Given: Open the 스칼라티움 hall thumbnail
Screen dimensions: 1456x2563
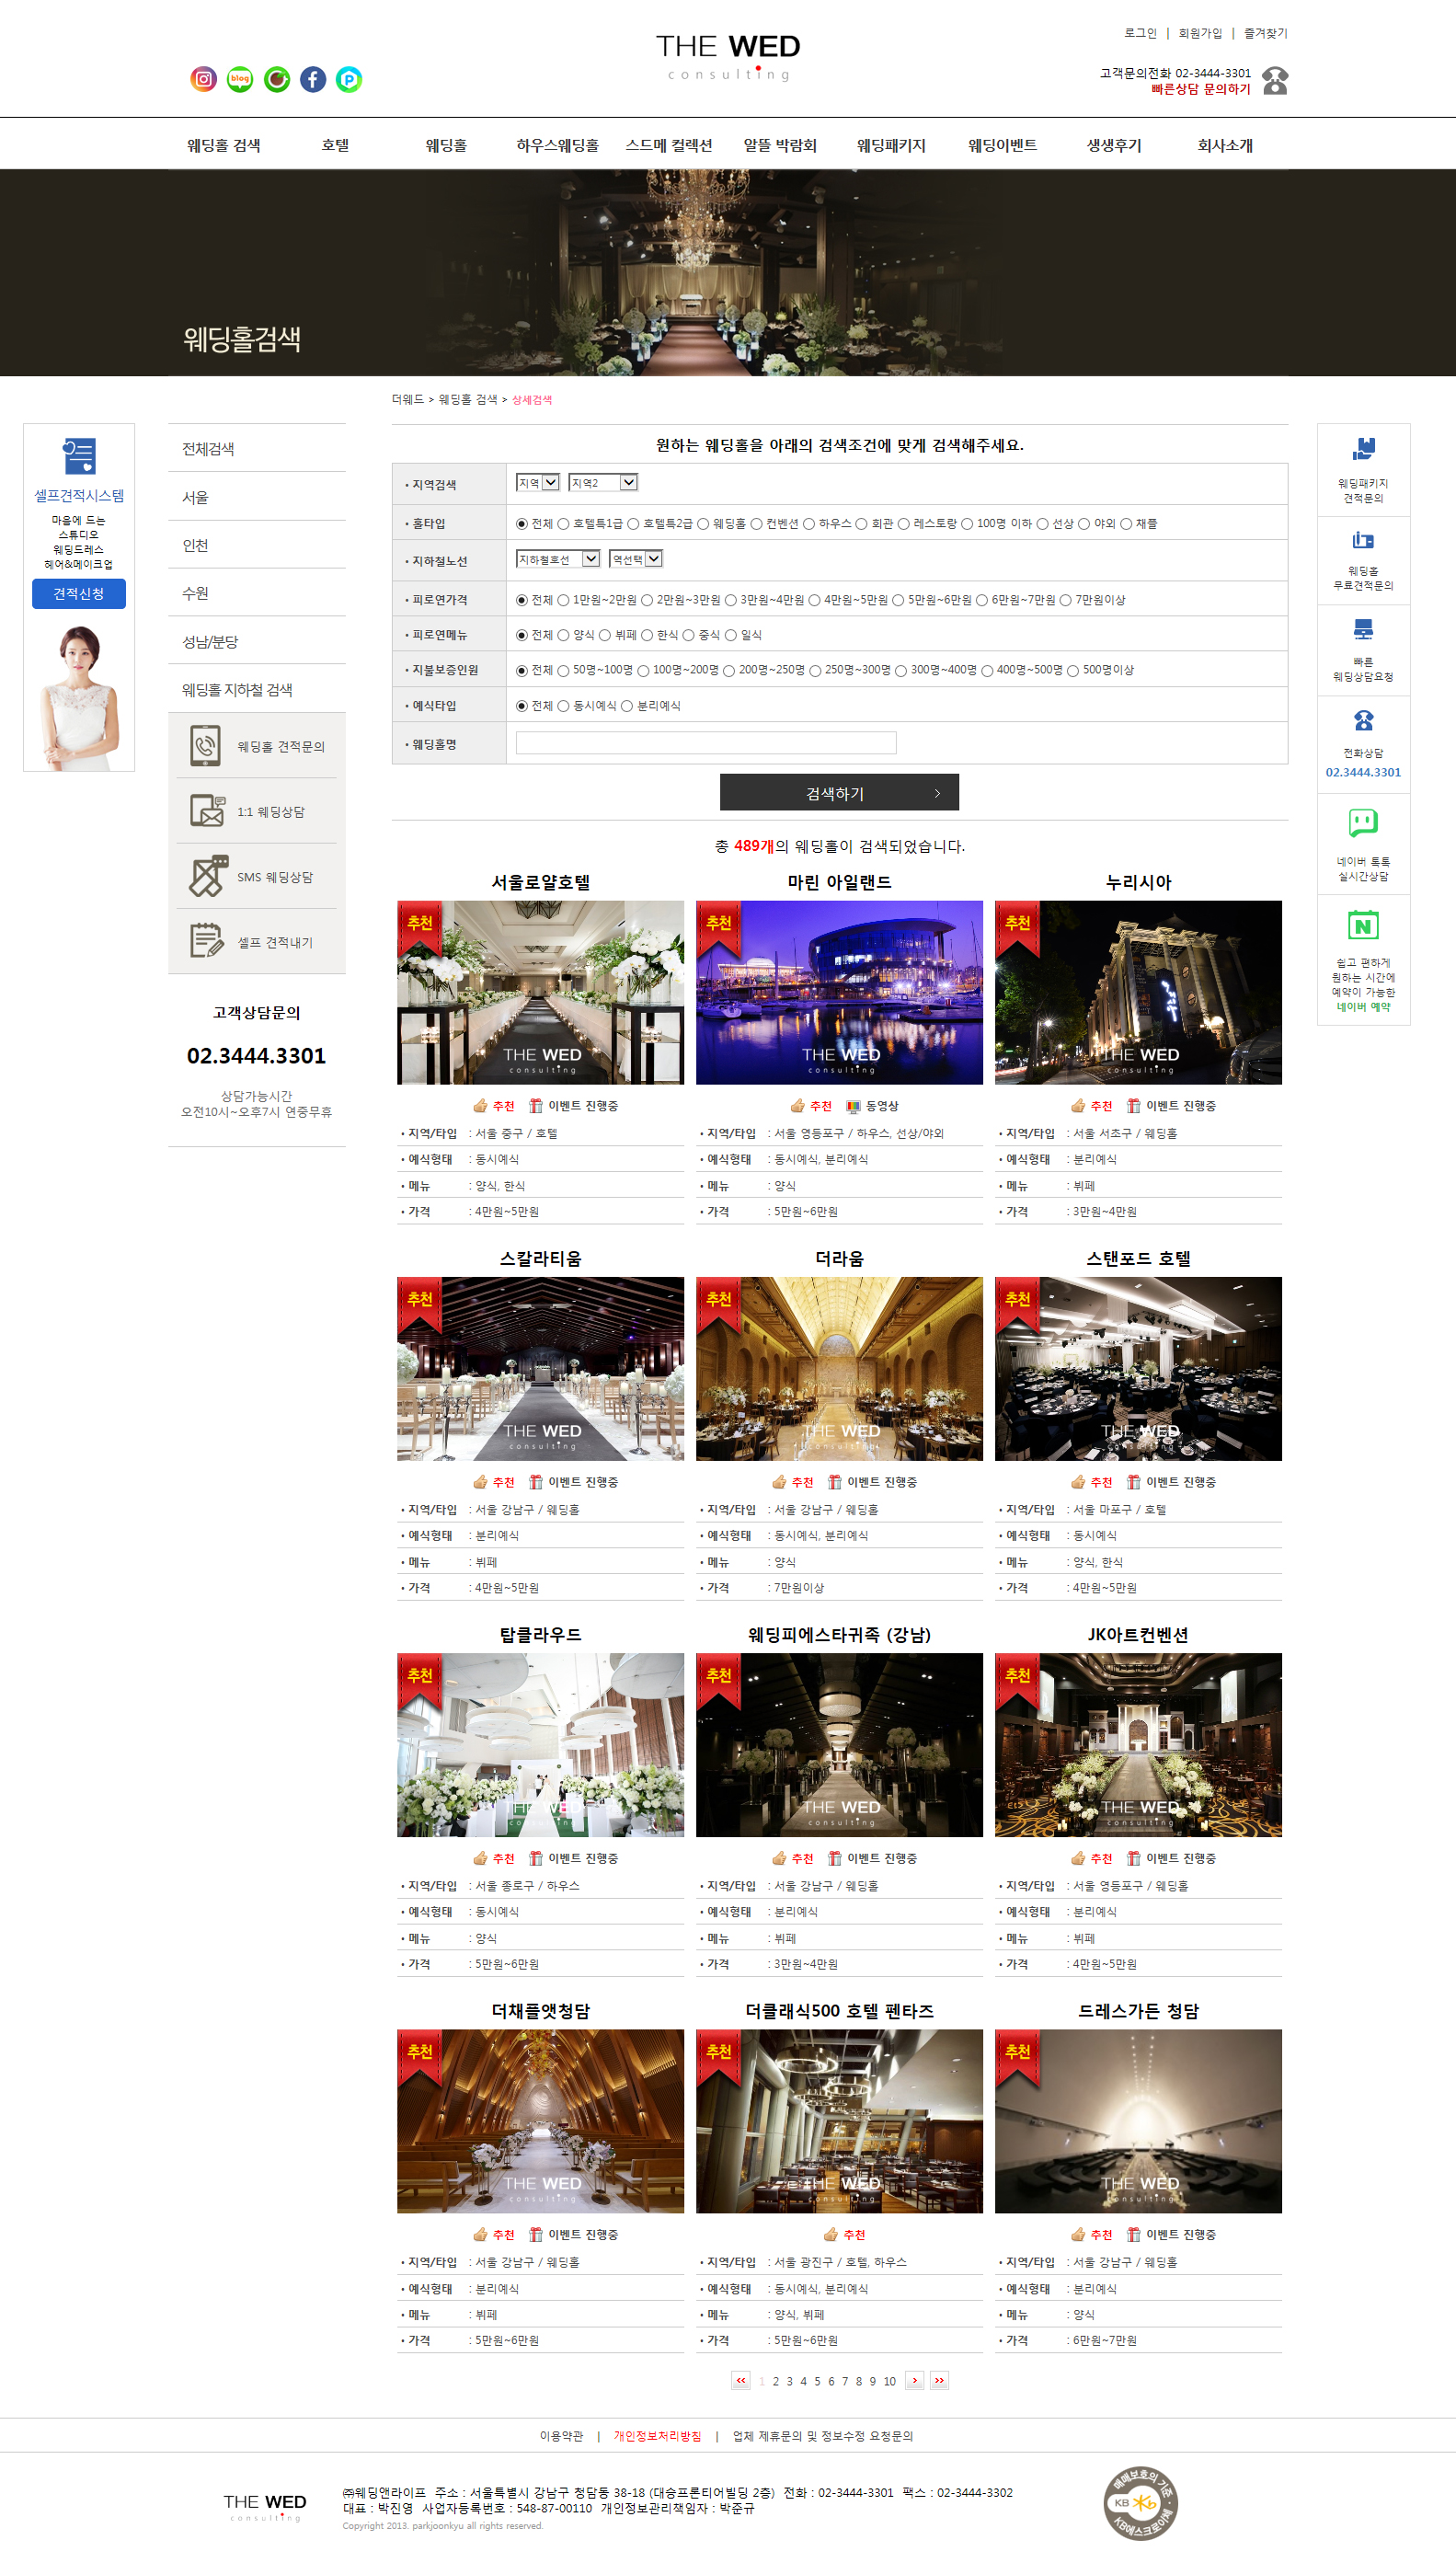Looking at the screenshot, I should pyautogui.click(x=540, y=1368).
